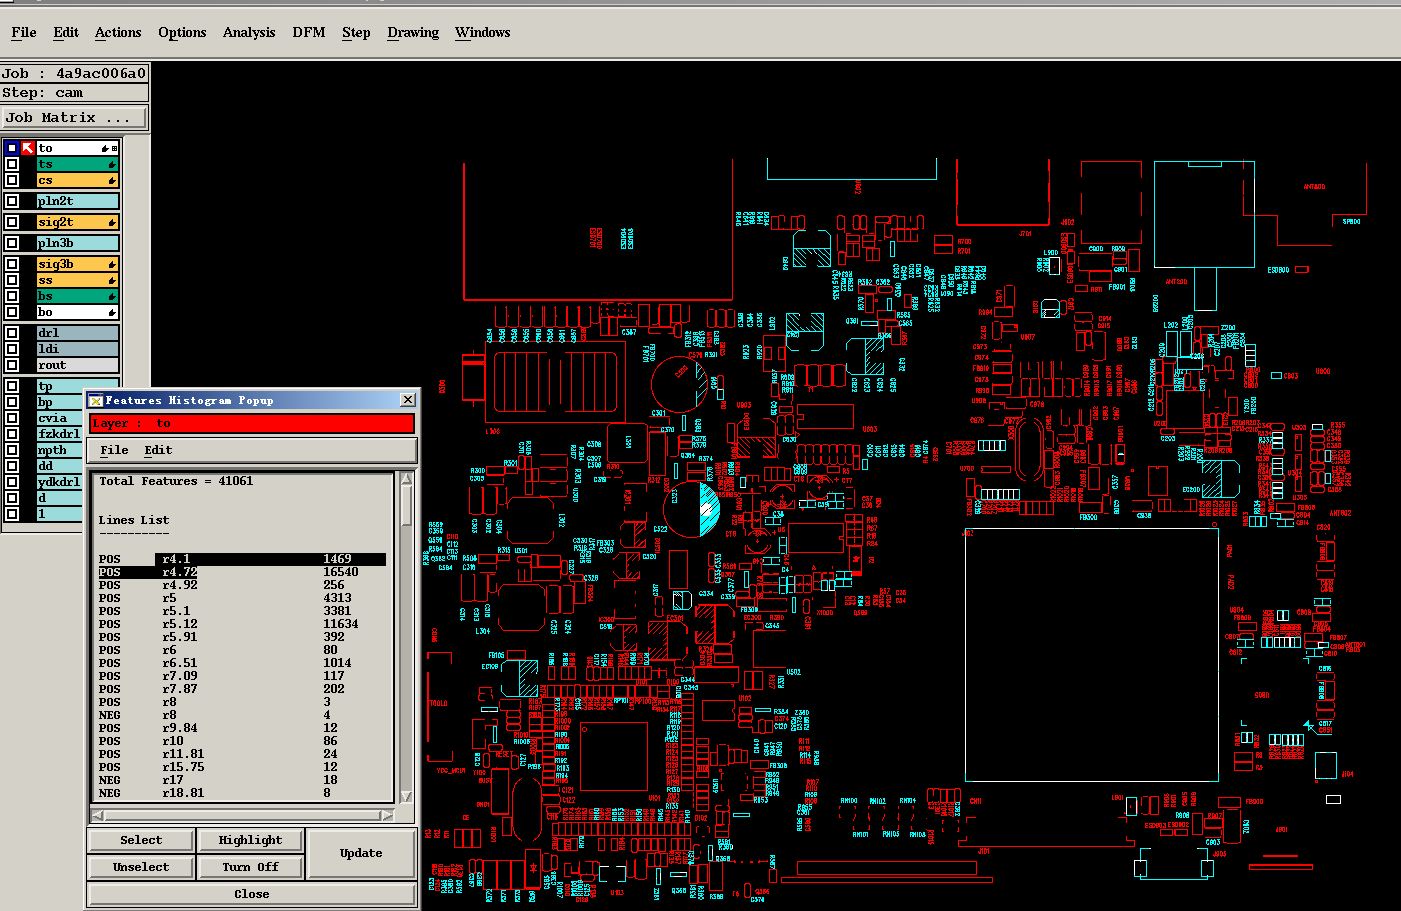
Task: Select the 'r4.72' row with count 16540
Action: click(241, 572)
